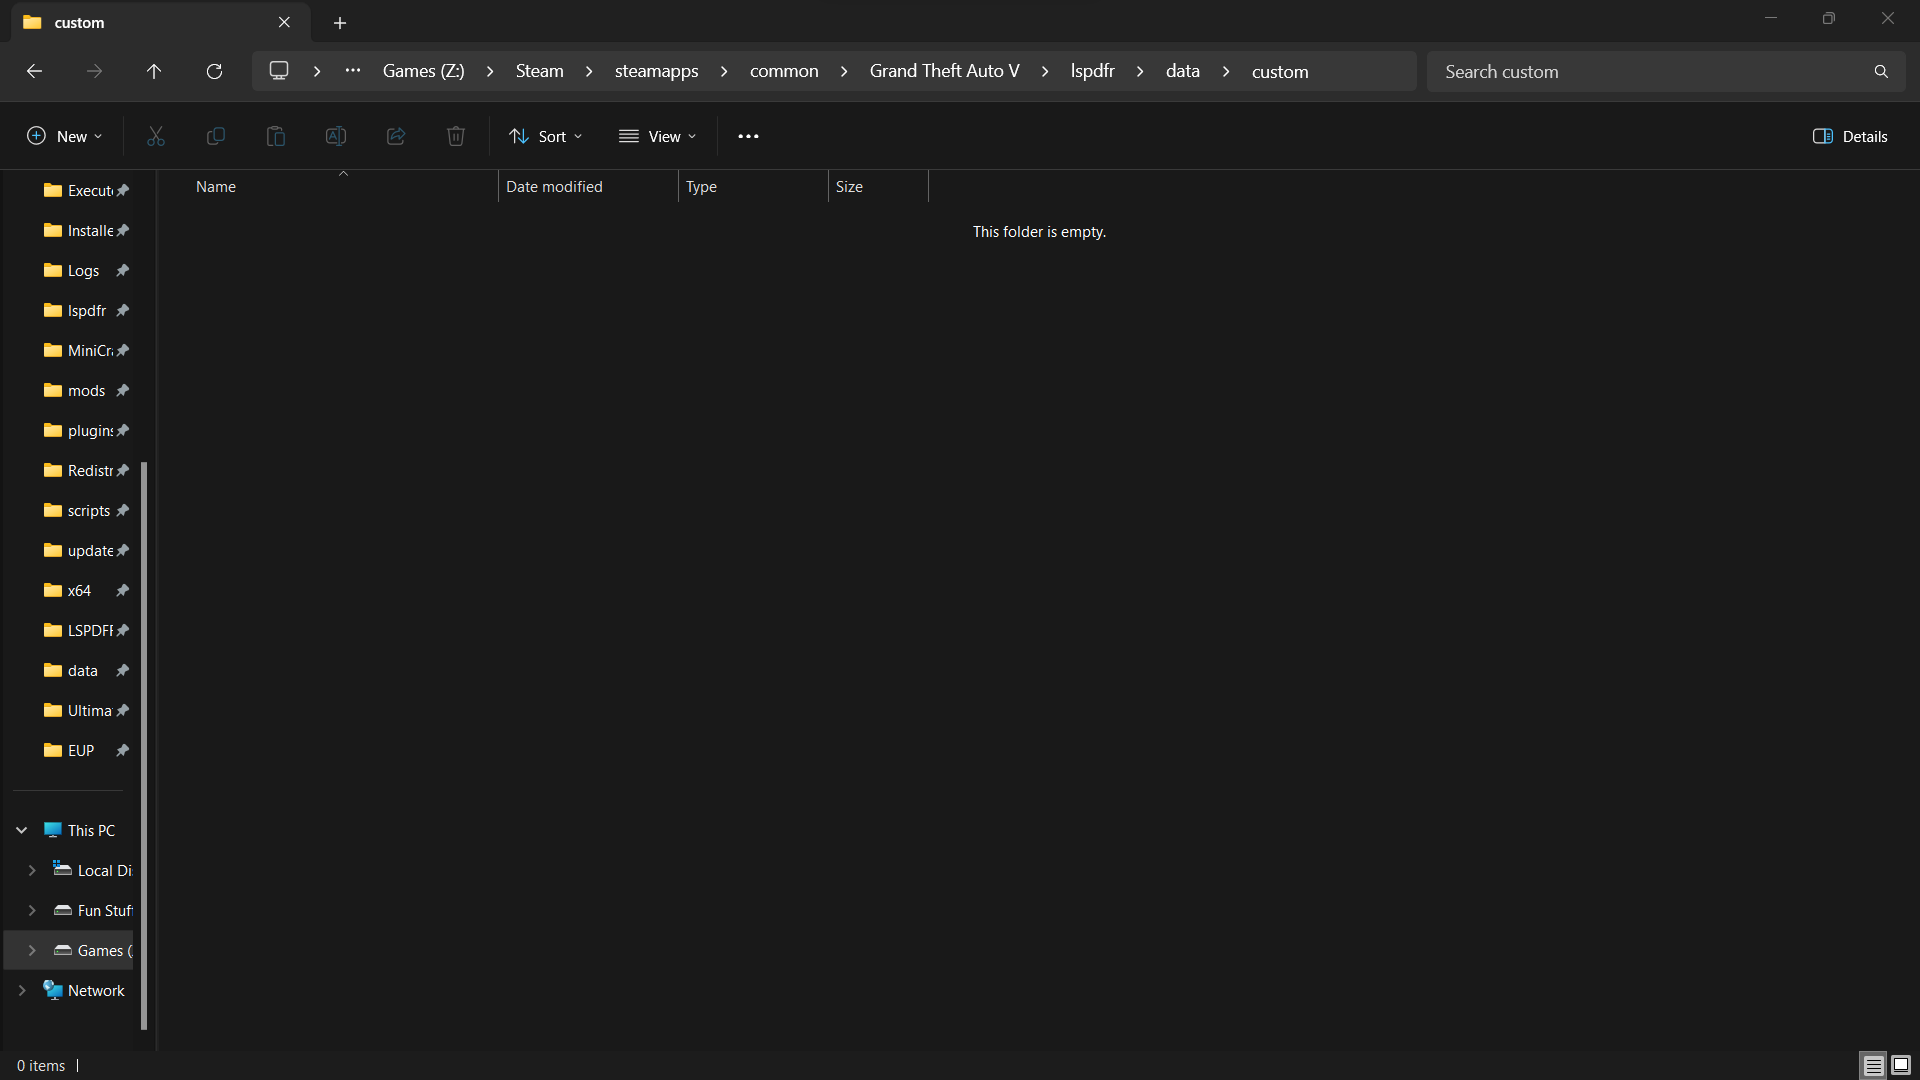Expand the Network tree node
Screen dimensions: 1920x1080
coord(22,991)
